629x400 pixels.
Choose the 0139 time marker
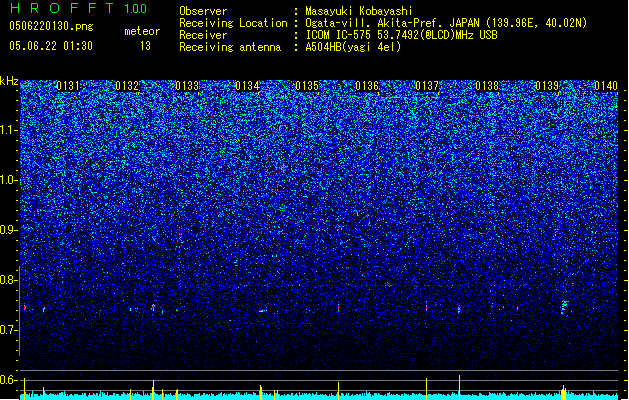[x=547, y=86]
